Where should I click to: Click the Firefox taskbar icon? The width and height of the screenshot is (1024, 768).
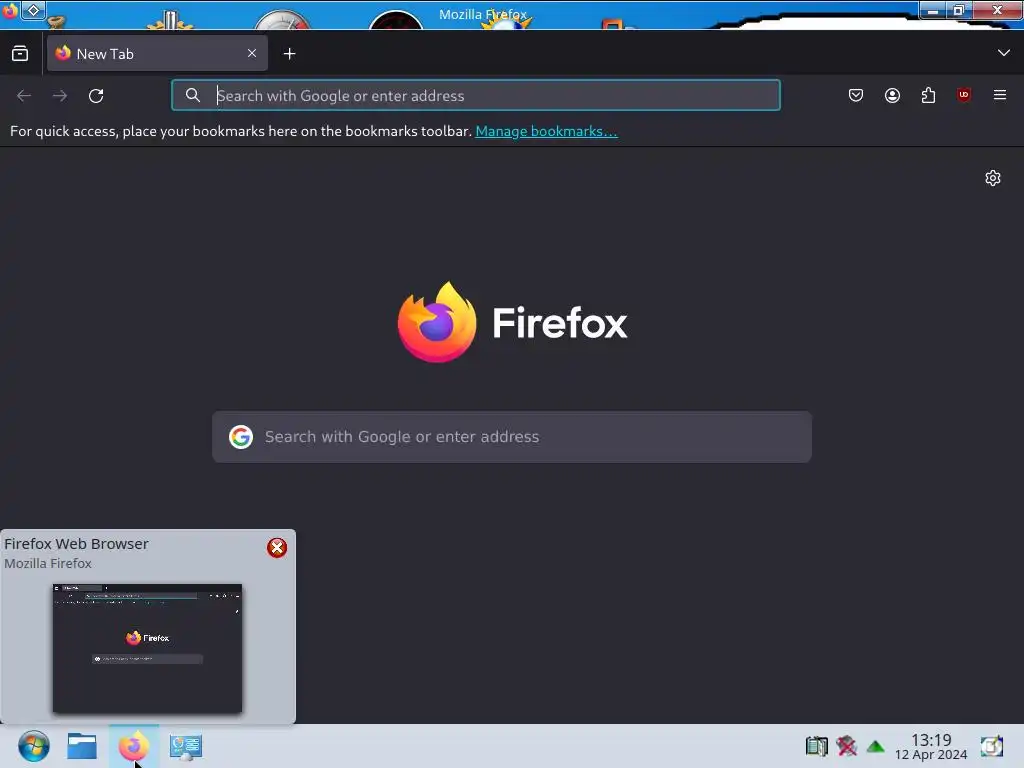pyautogui.click(x=134, y=746)
